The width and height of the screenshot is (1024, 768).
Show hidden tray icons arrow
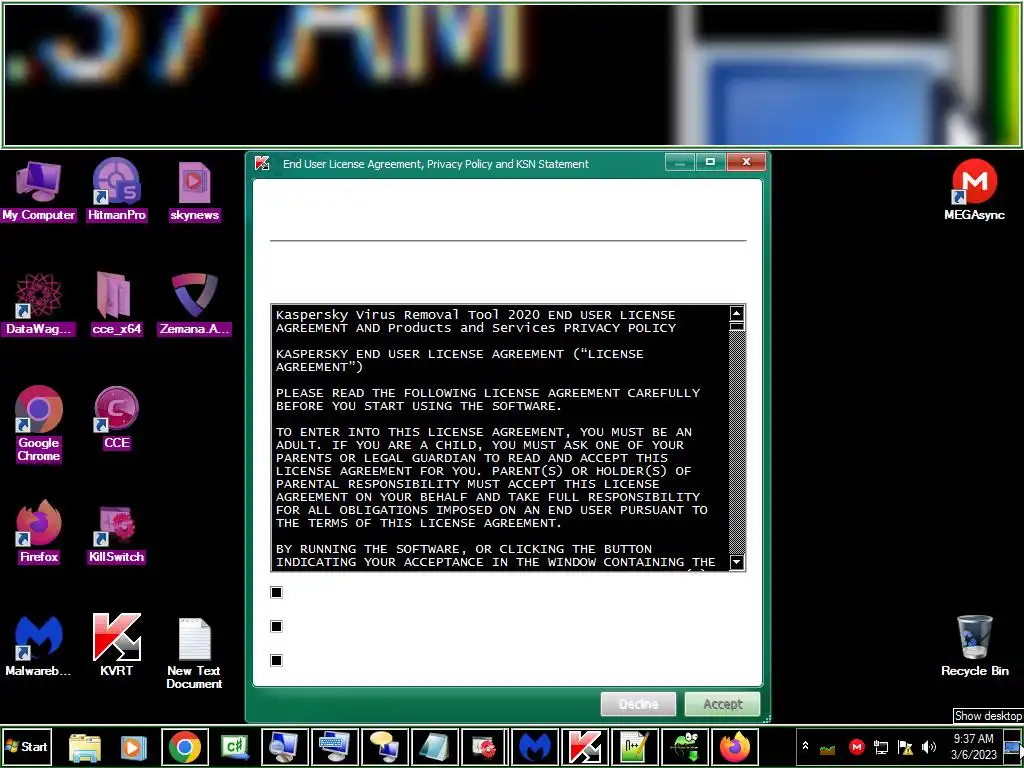click(805, 746)
